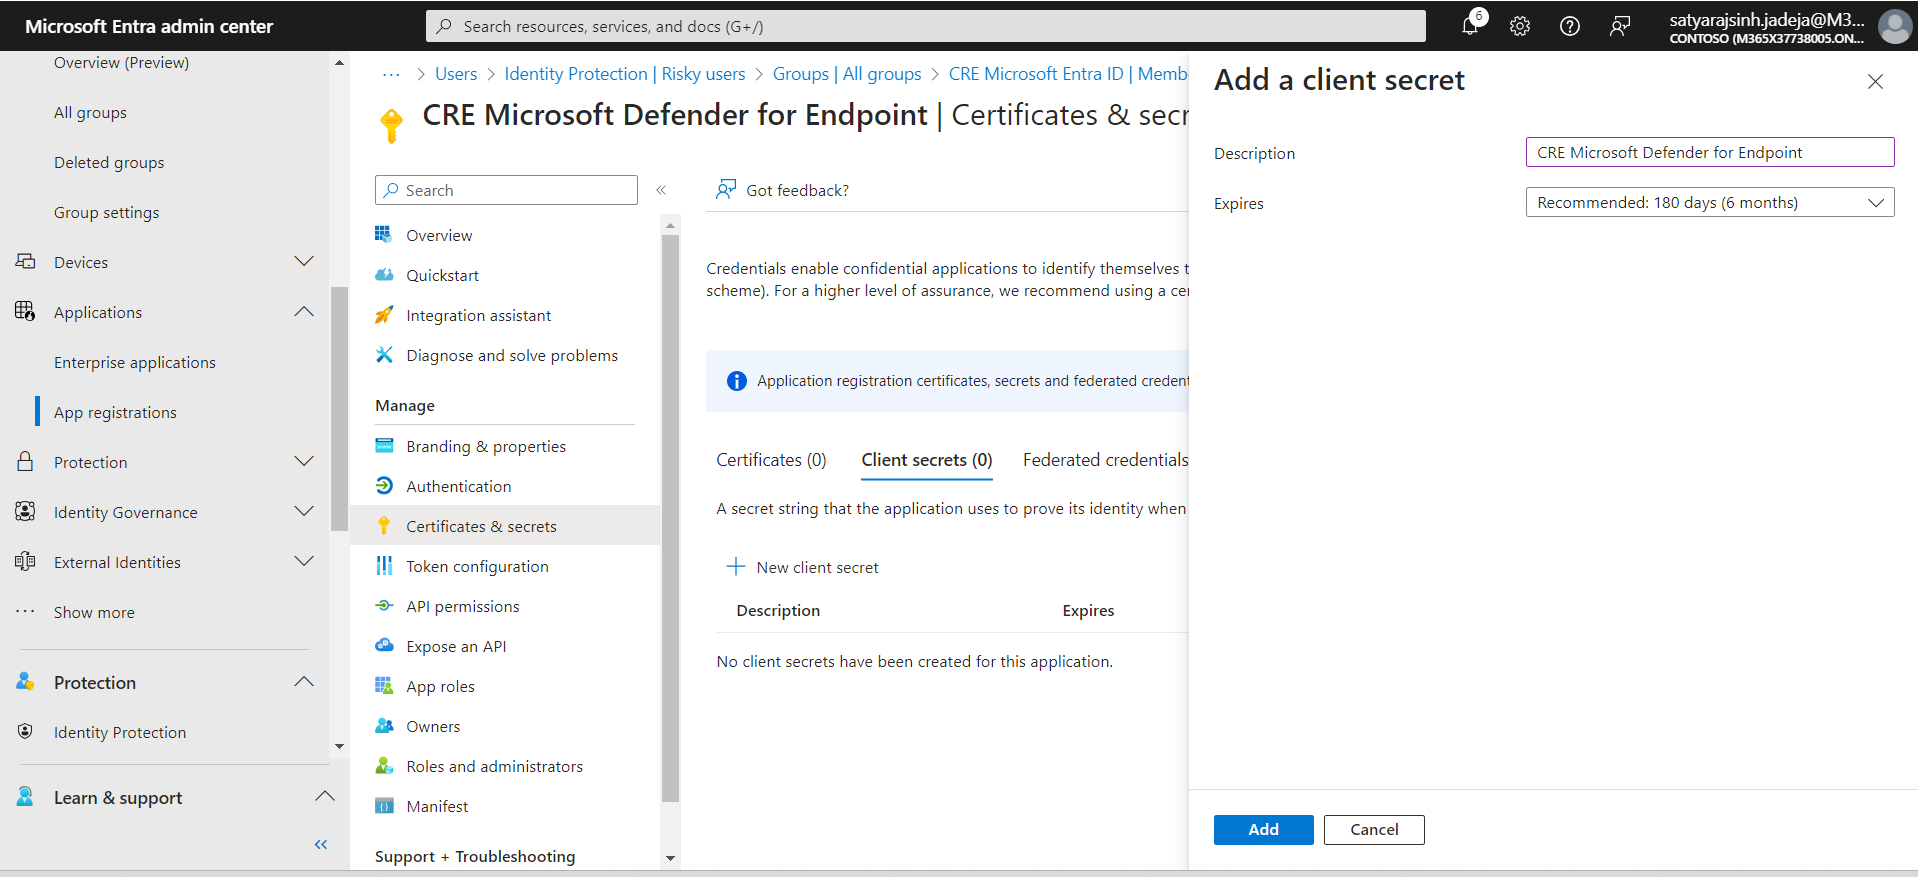Open the feedback icon in top bar
The height and width of the screenshot is (877, 1918).
pyautogui.click(x=1620, y=26)
